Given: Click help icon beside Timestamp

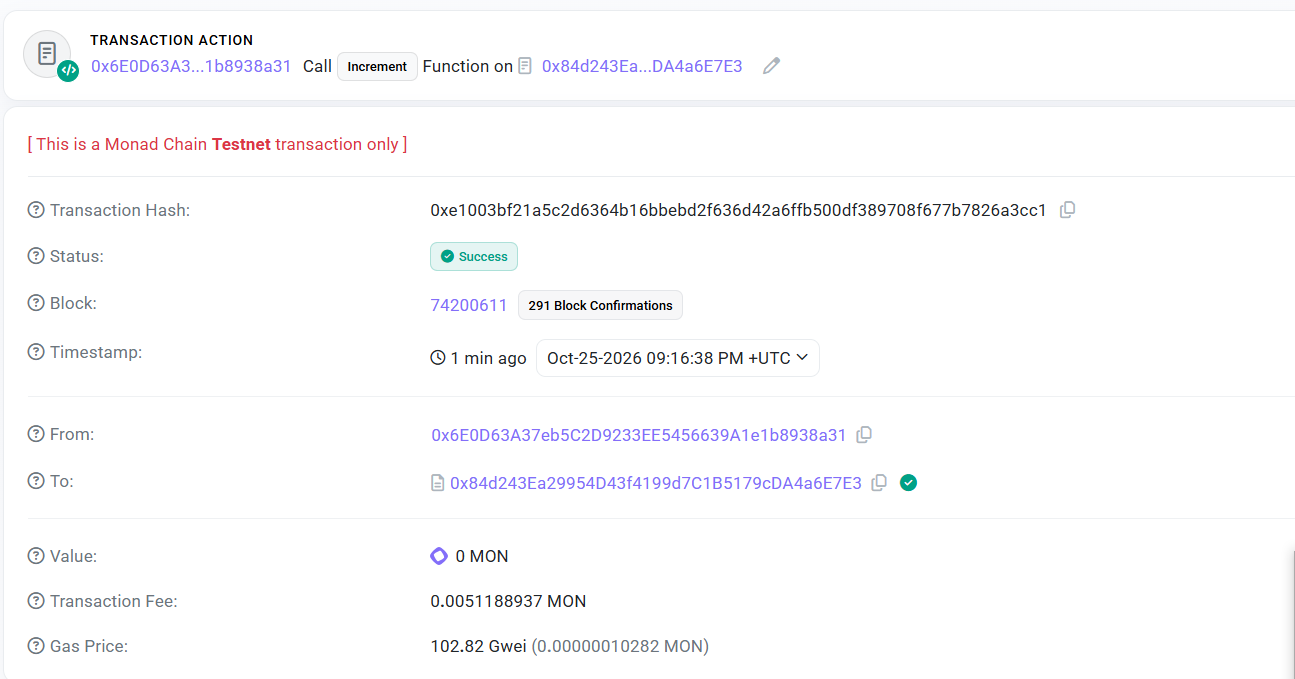Looking at the screenshot, I should click(36, 352).
